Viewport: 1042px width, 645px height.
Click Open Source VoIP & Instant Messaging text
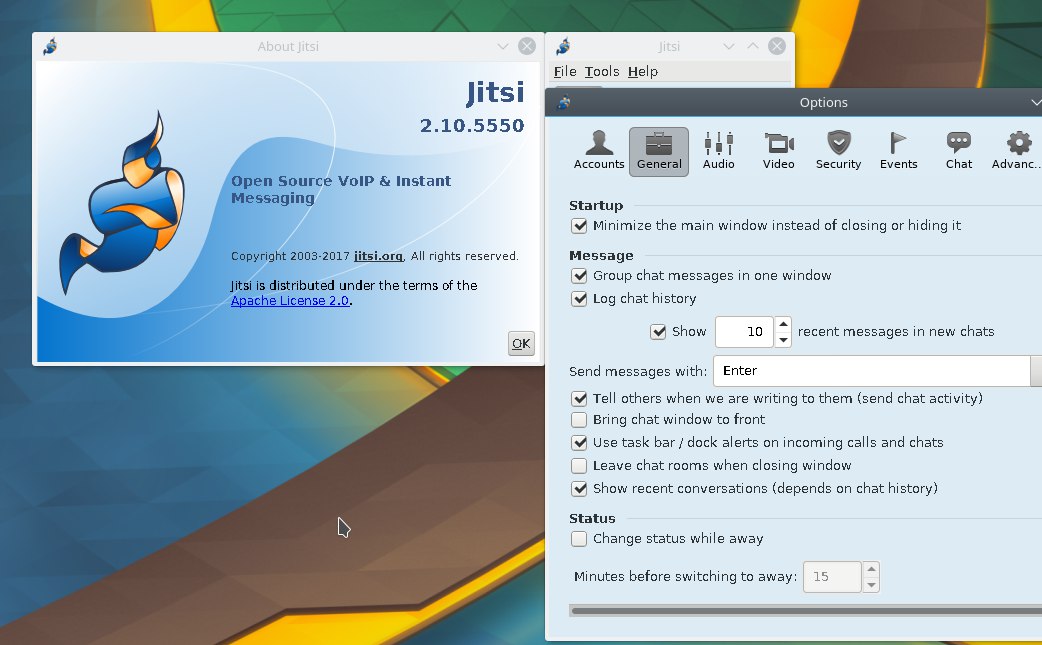341,189
